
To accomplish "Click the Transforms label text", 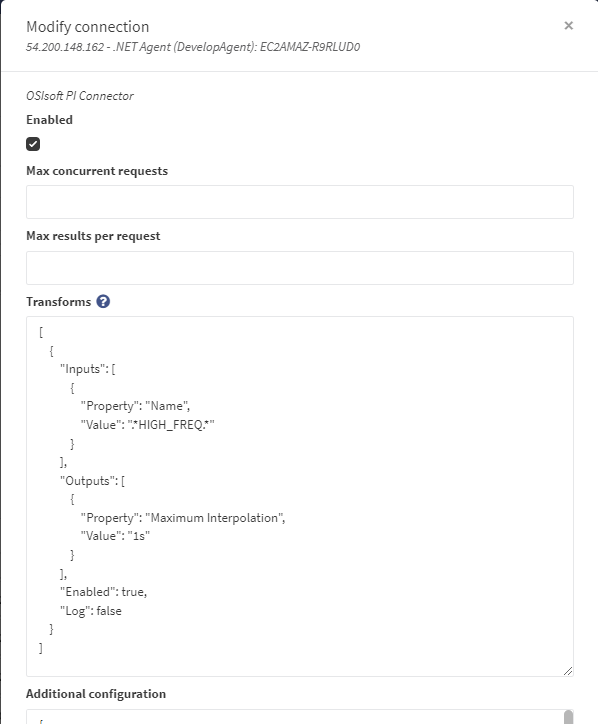I will pos(59,302).
